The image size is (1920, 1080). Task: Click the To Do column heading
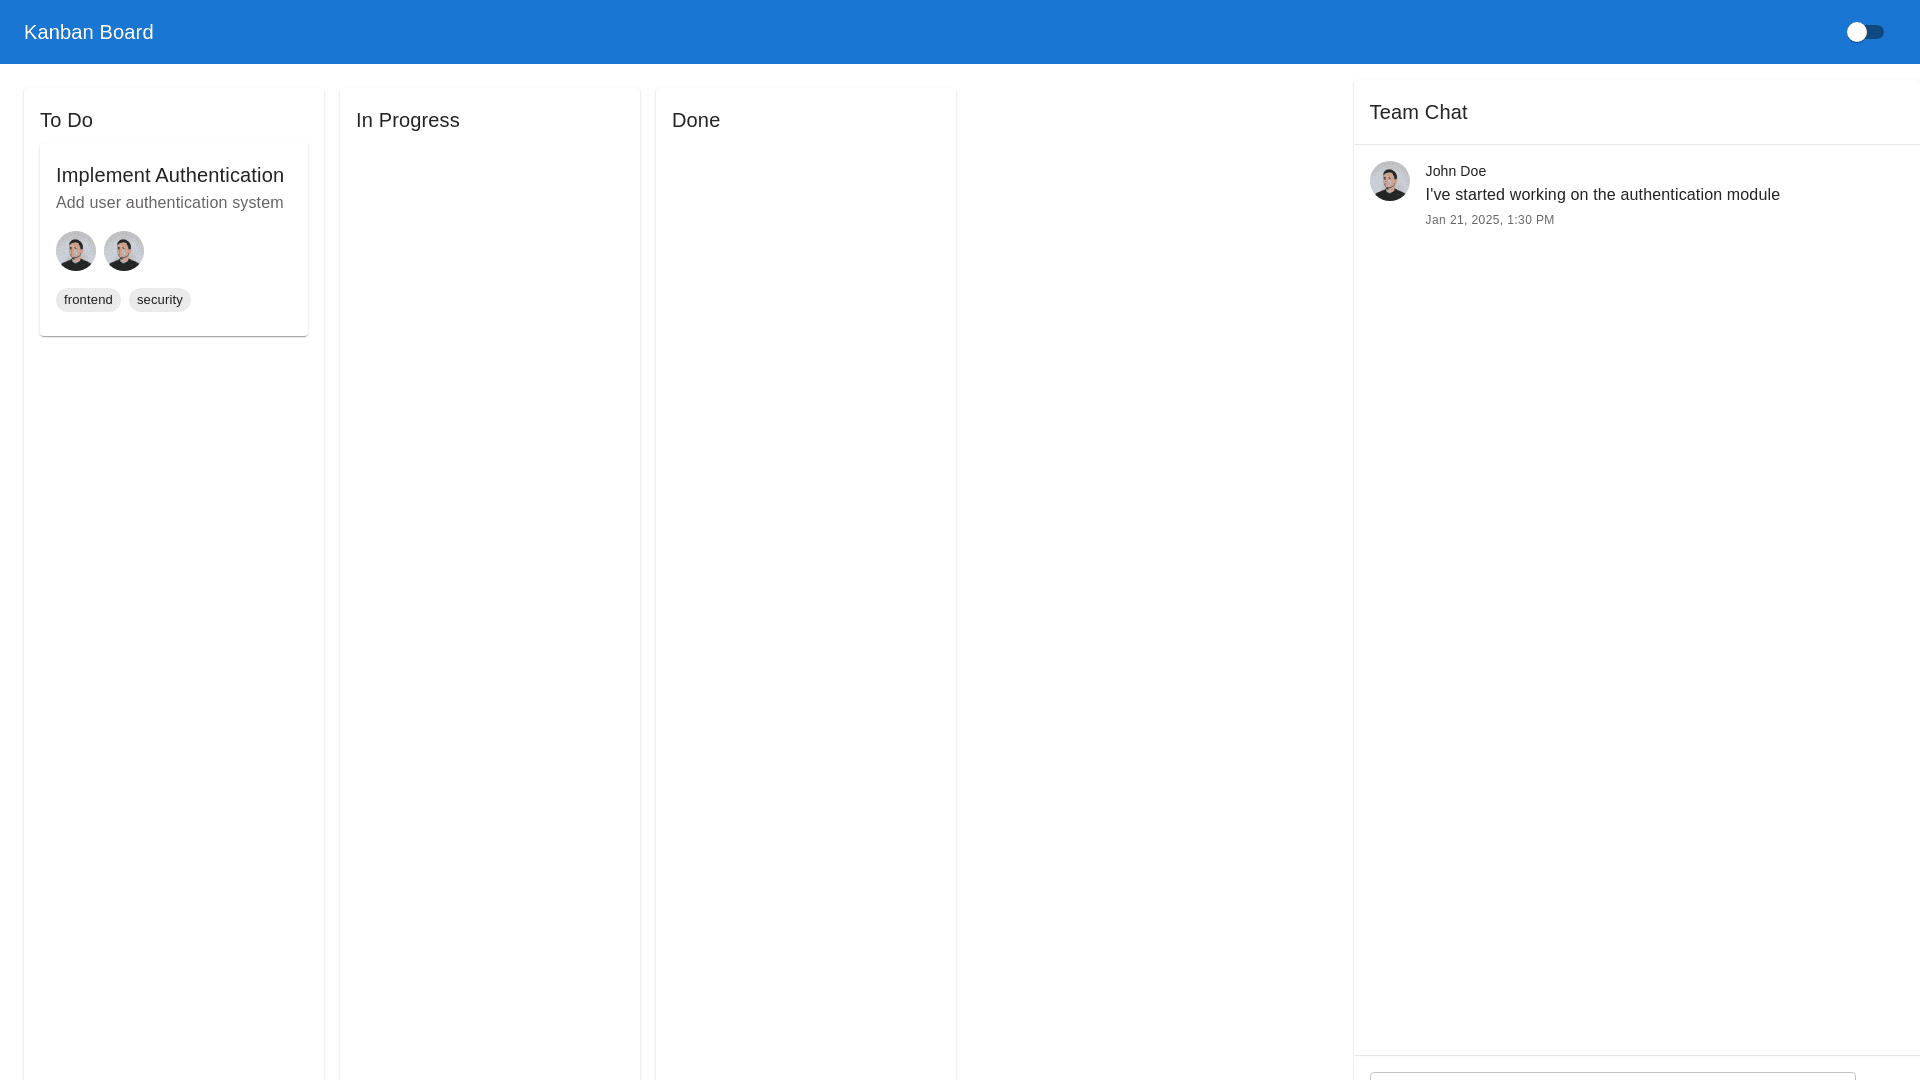pos(66,120)
